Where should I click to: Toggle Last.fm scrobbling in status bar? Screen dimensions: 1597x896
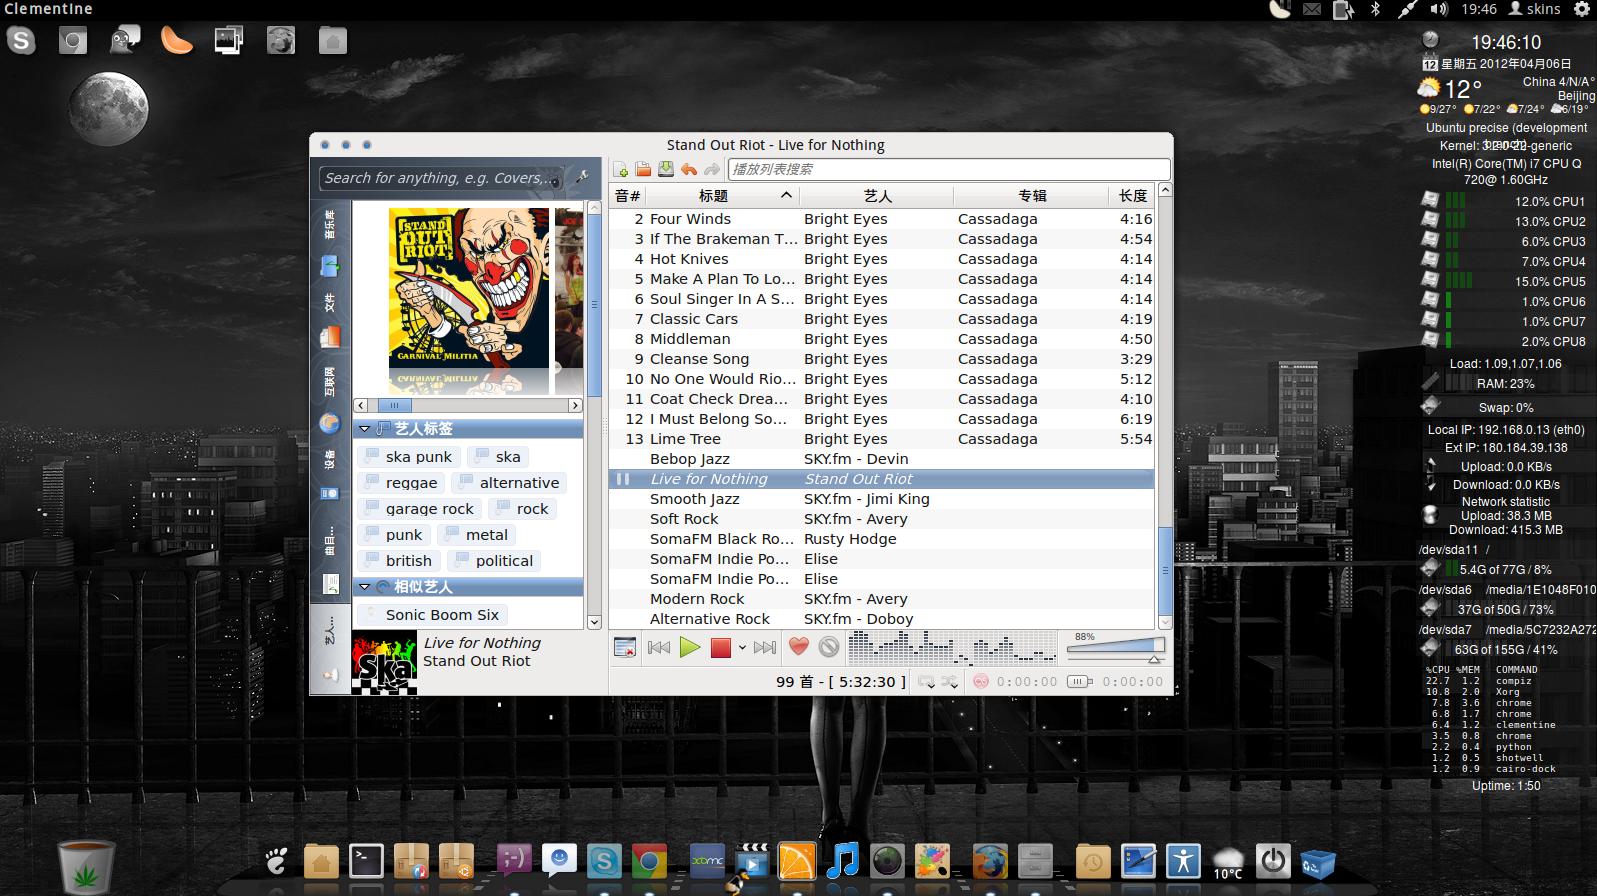tap(981, 681)
